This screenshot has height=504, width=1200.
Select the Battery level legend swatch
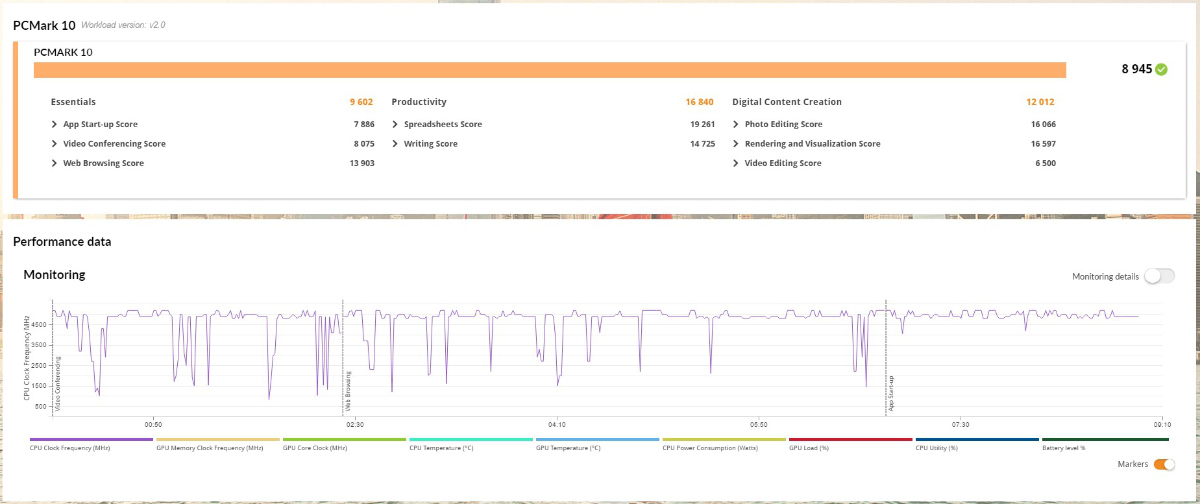coord(1104,439)
